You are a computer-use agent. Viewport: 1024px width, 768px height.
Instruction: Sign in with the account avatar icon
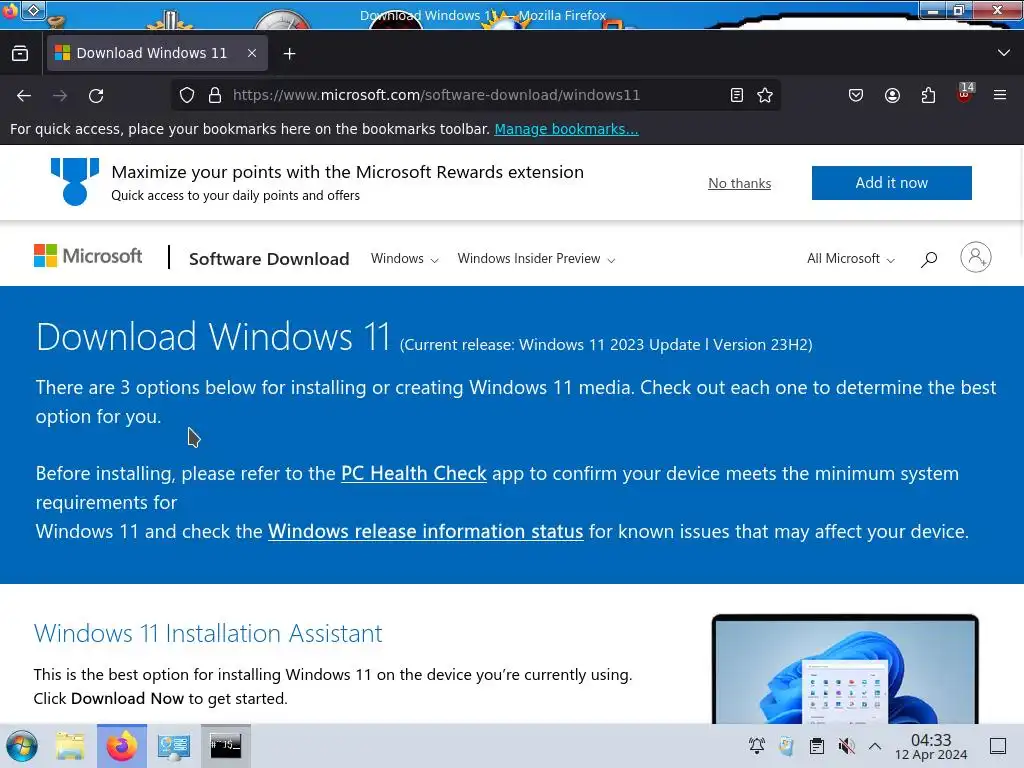click(x=976, y=257)
